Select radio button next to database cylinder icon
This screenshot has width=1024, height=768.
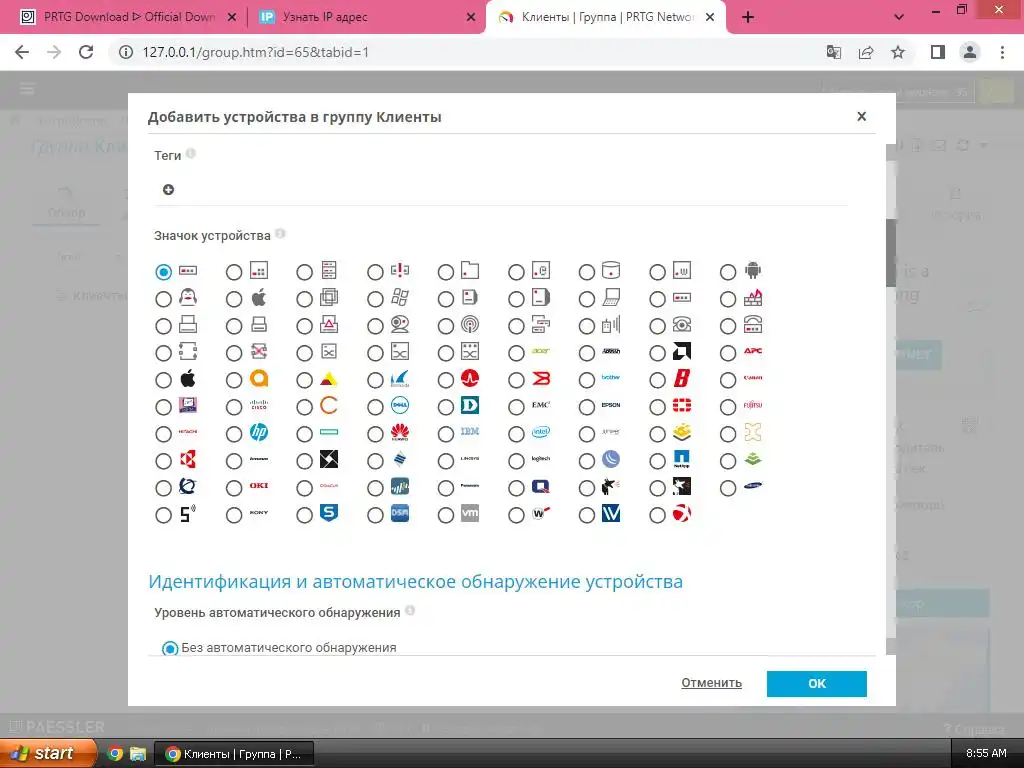pos(586,272)
